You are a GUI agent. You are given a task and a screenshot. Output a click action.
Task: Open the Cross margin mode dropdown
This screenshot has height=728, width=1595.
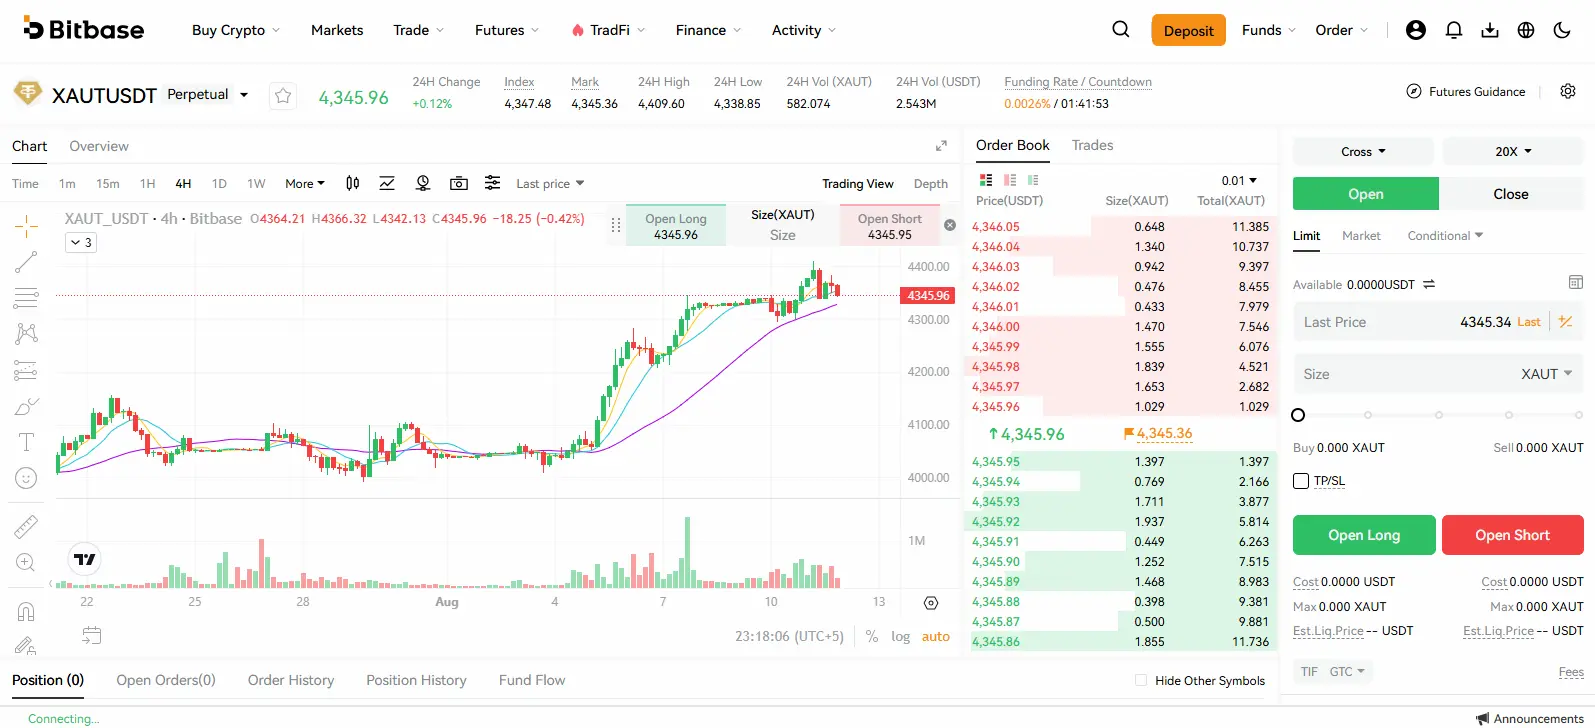point(1363,152)
